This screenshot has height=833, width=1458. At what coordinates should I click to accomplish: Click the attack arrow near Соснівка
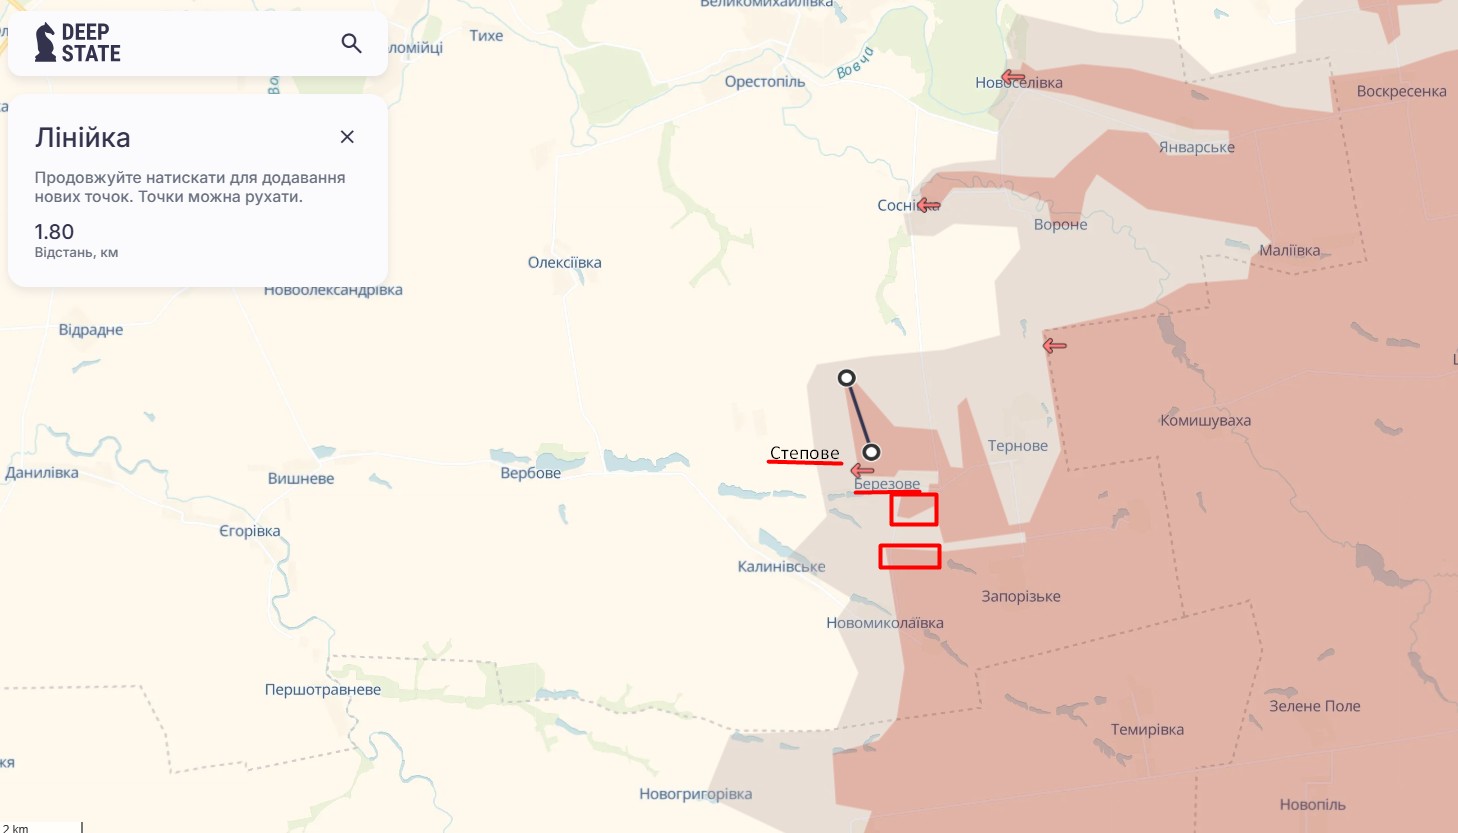(928, 205)
